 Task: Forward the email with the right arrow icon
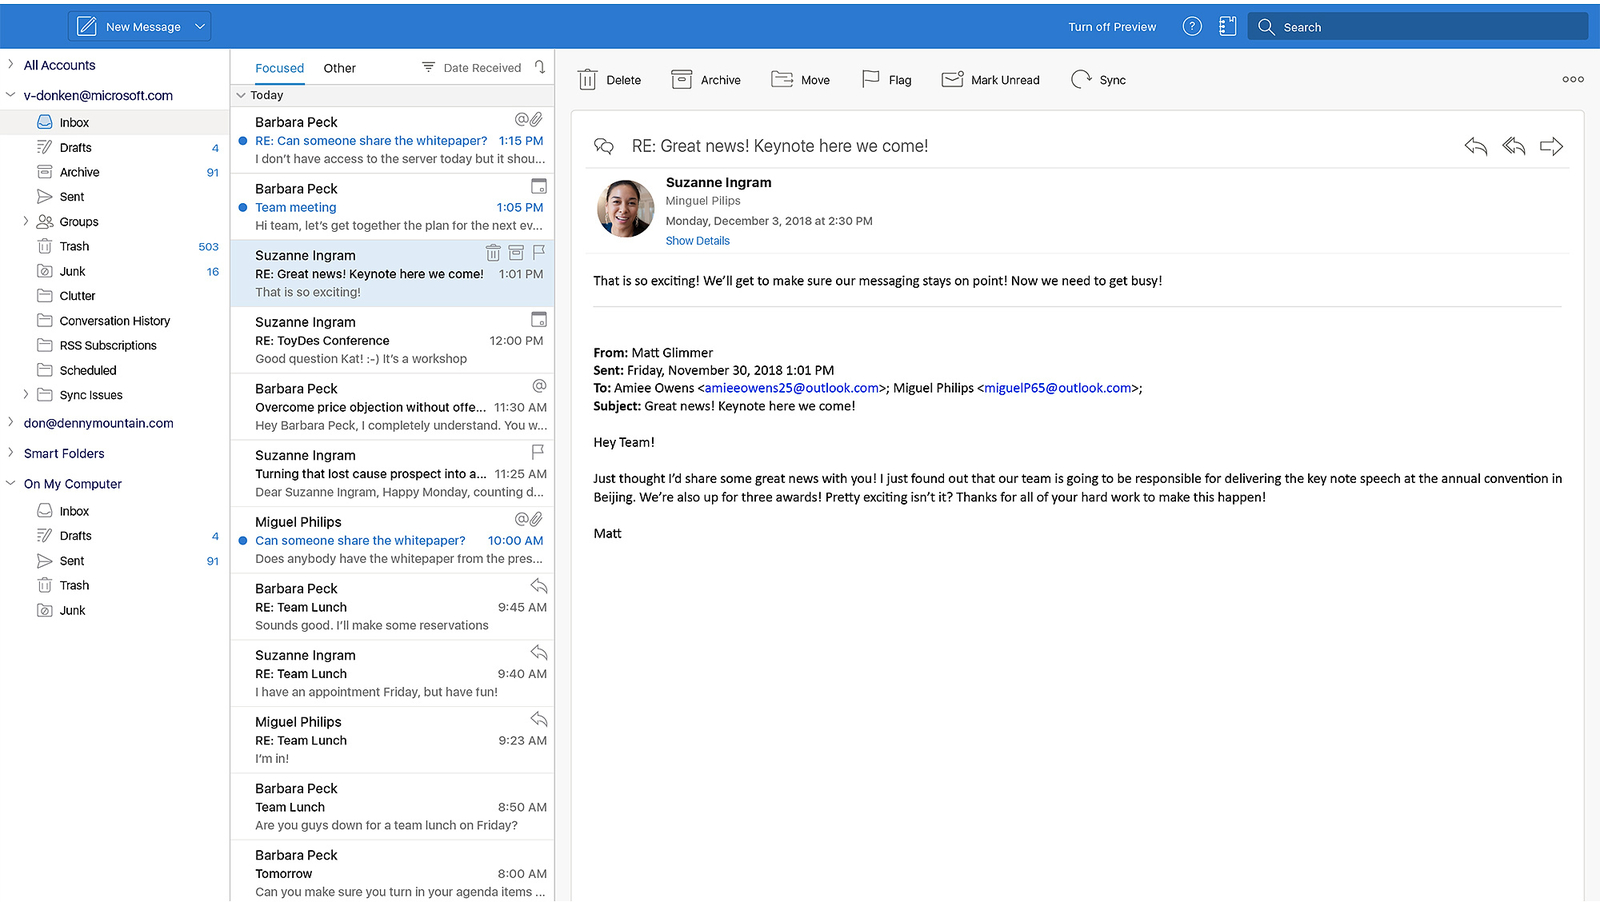[x=1551, y=147]
